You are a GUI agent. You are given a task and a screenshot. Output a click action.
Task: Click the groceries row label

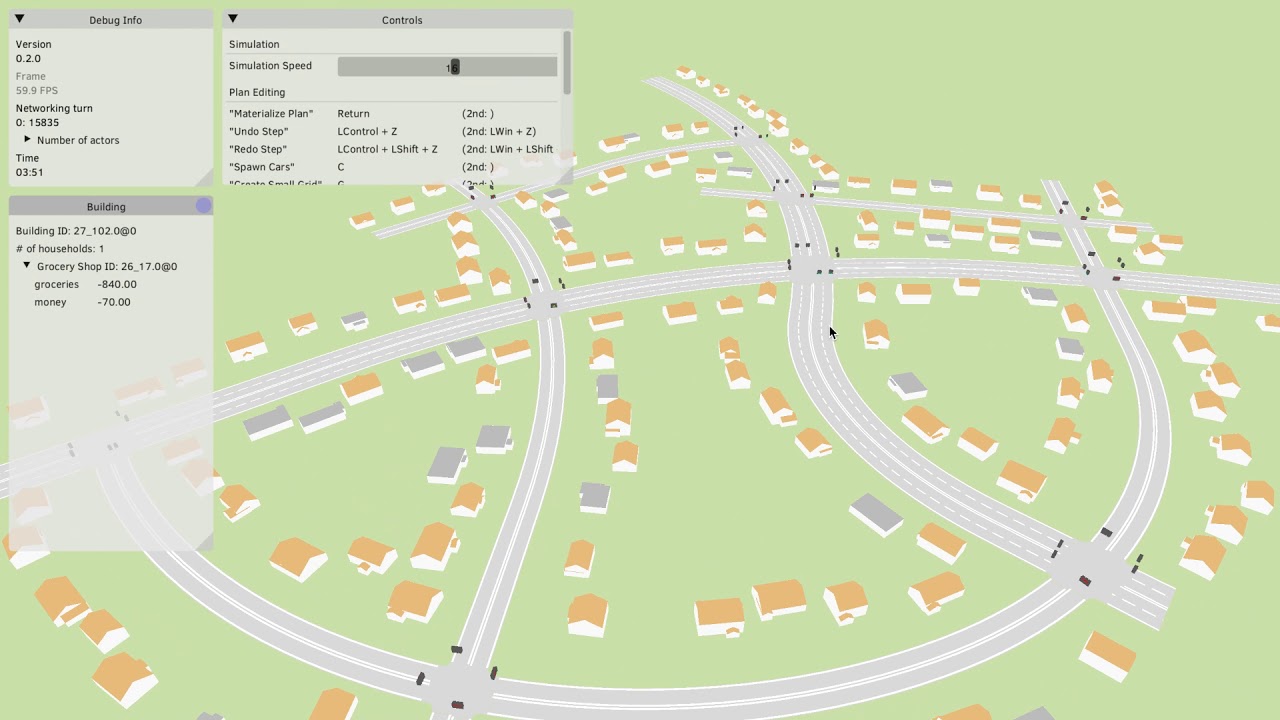(x=56, y=284)
